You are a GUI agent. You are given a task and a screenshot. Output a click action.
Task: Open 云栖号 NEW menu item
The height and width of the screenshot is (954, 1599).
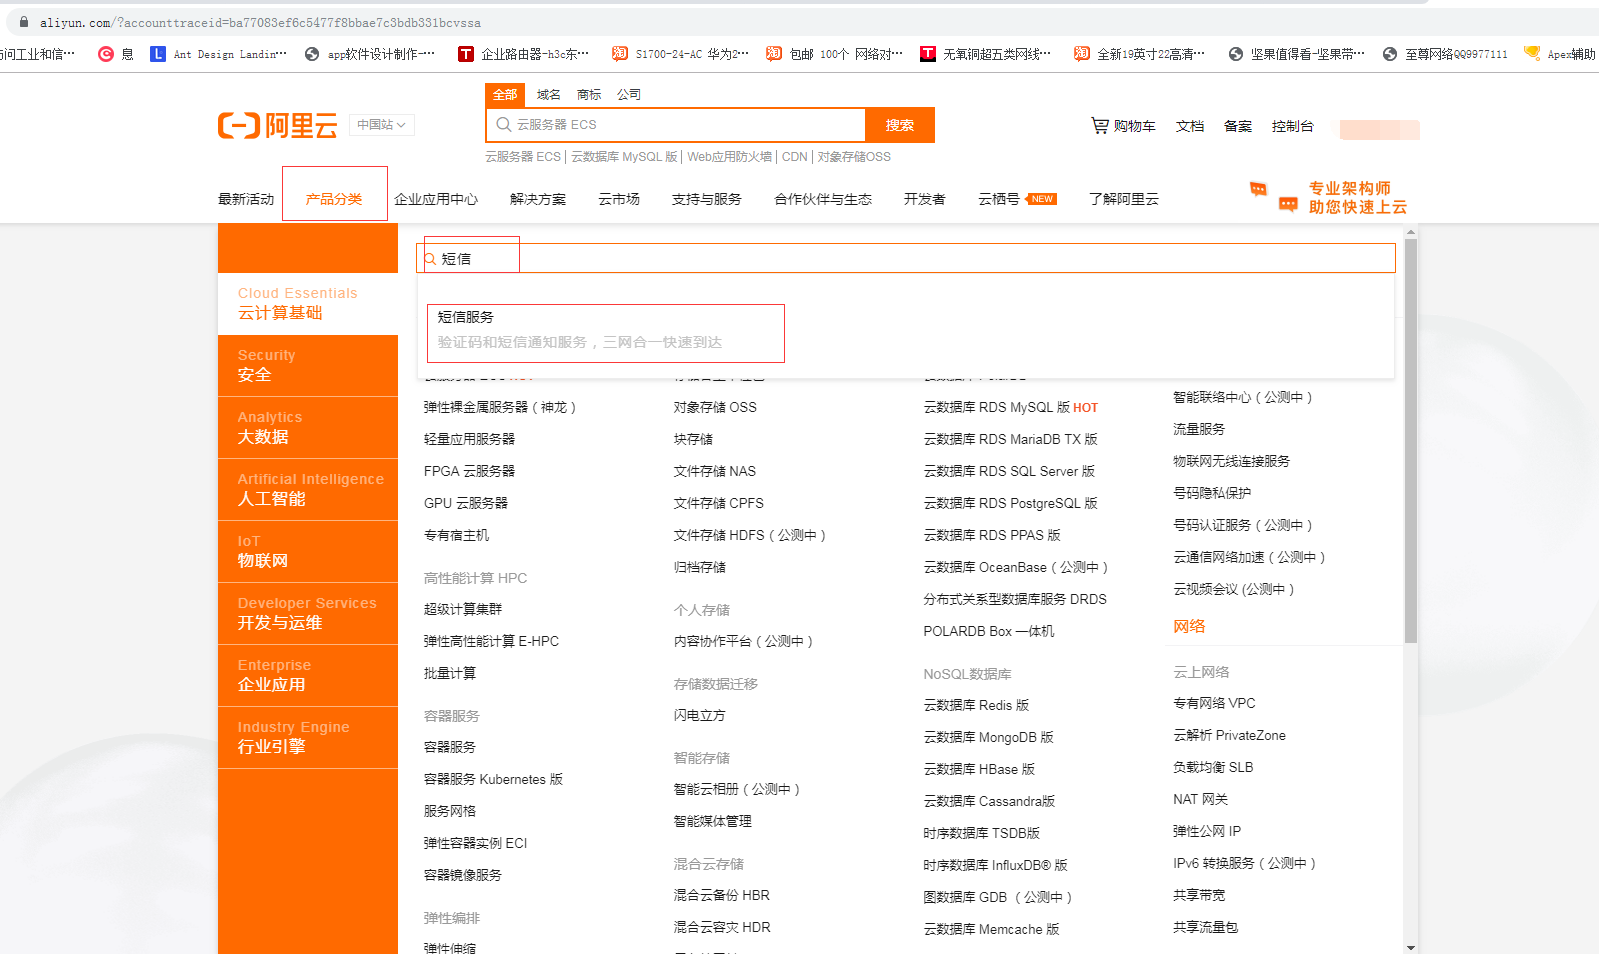pos(1017,199)
